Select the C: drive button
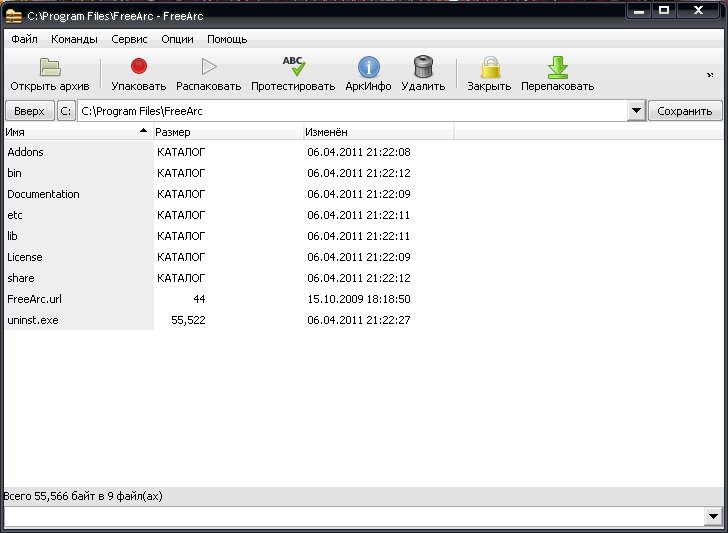The width and height of the screenshot is (728, 533). (66, 111)
